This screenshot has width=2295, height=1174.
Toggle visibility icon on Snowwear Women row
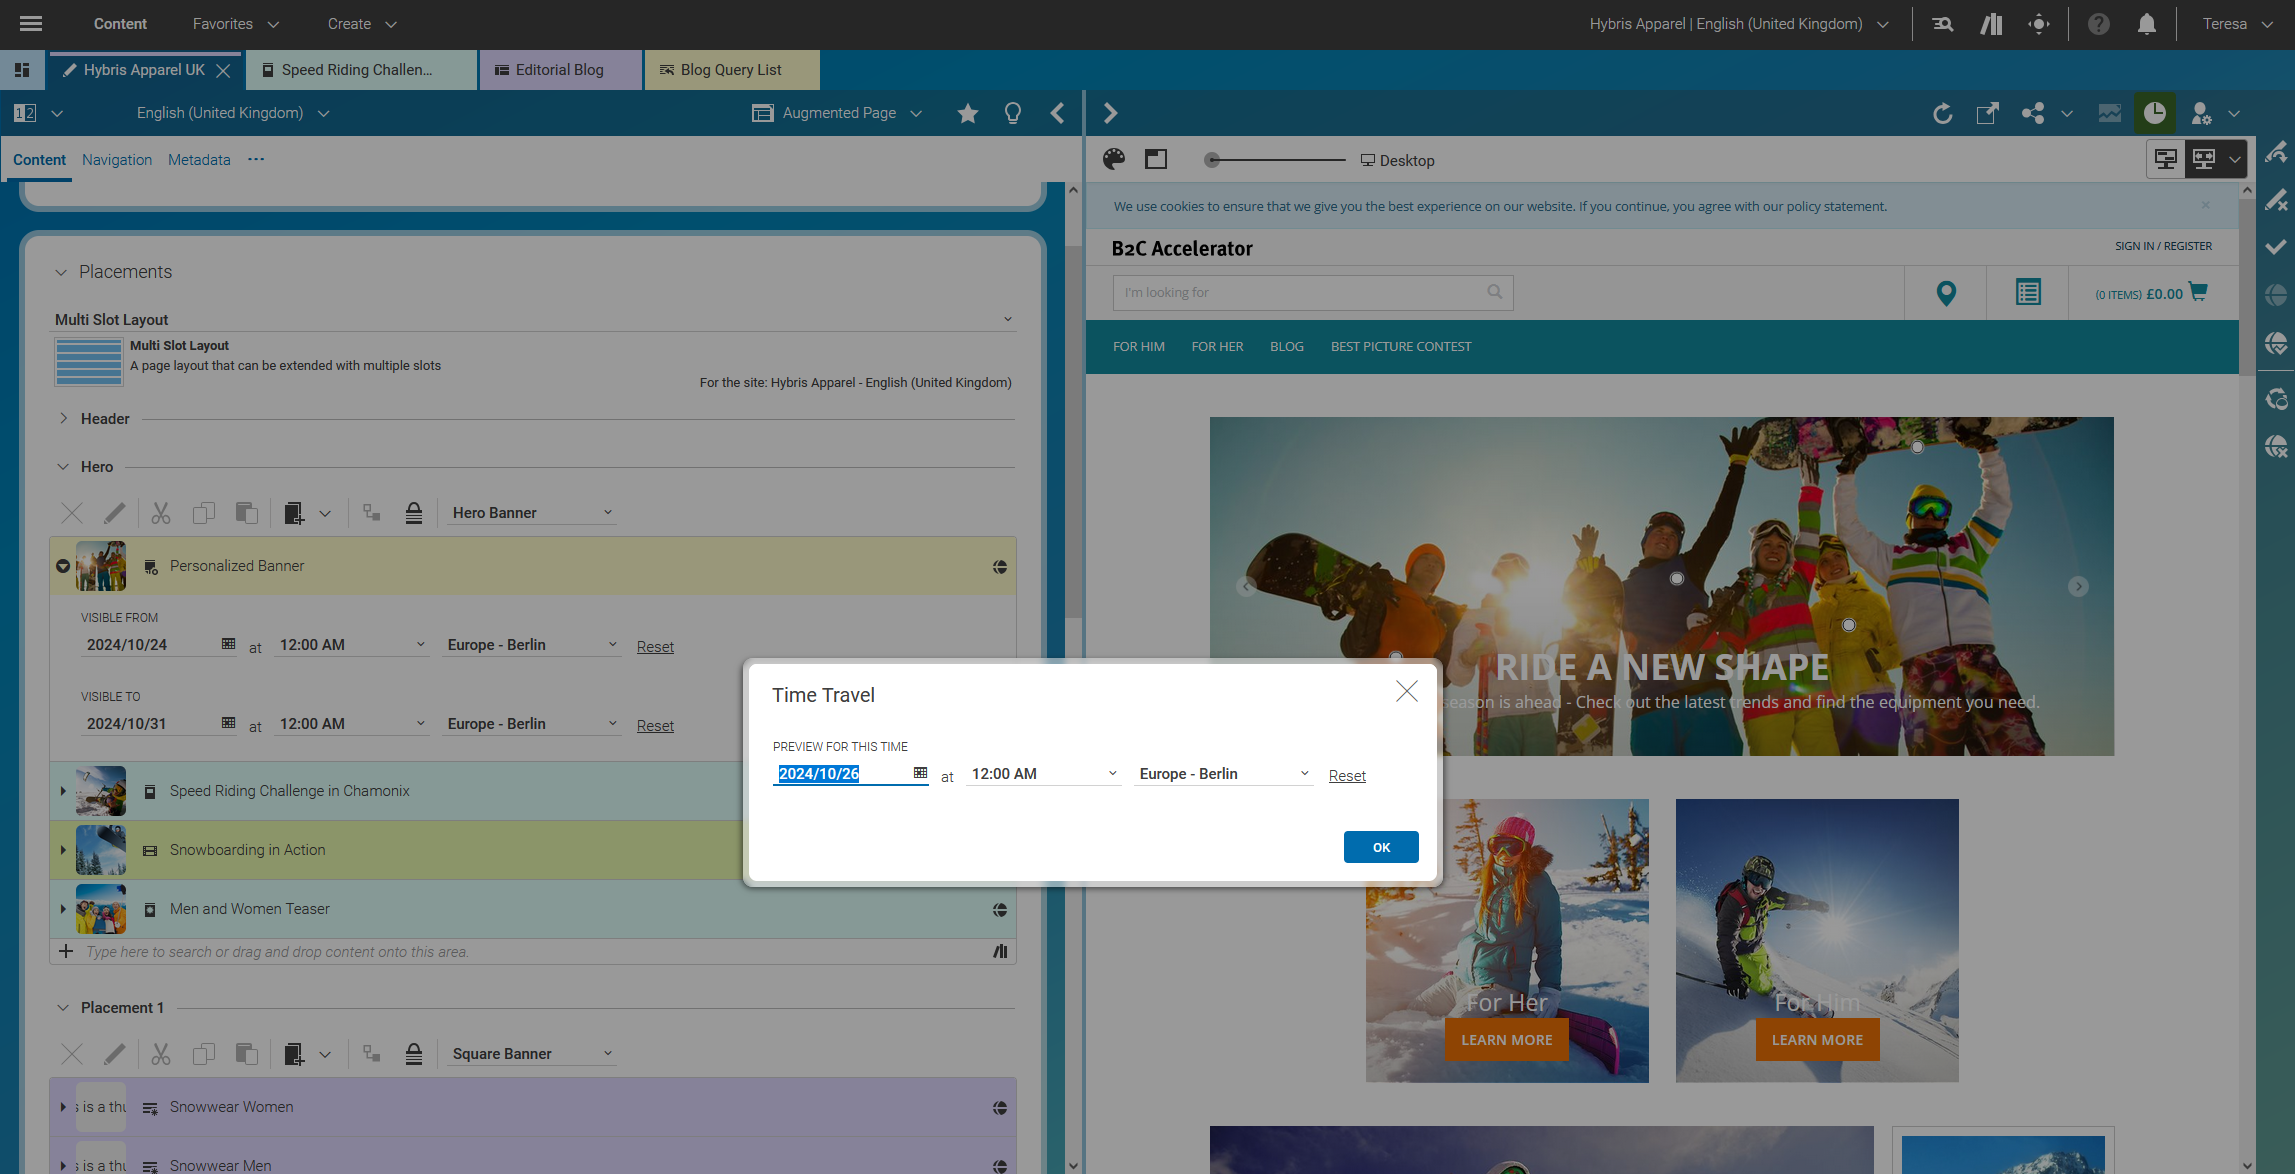pyautogui.click(x=999, y=1108)
